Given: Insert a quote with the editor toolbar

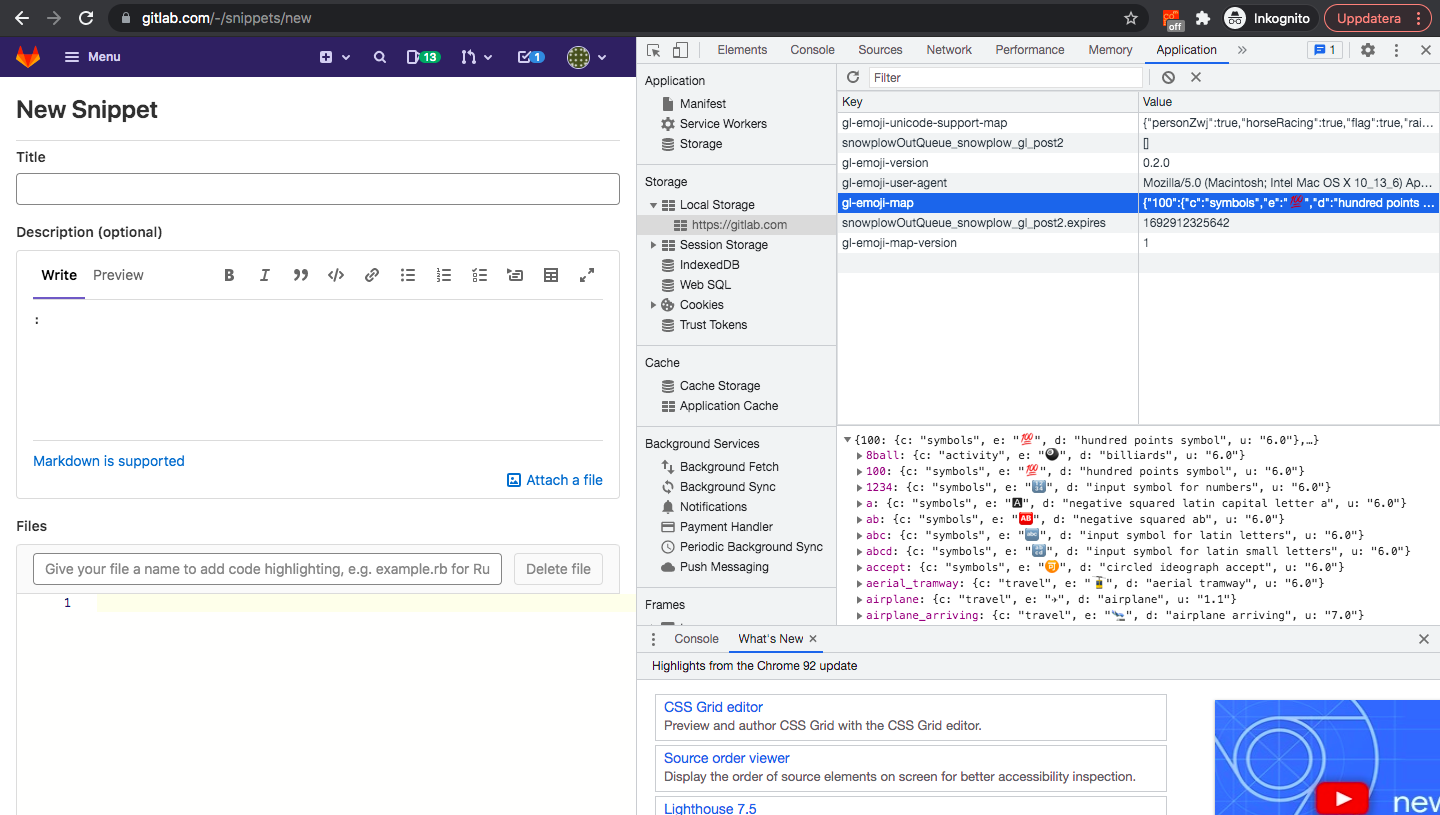Looking at the screenshot, I should pos(300,275).
